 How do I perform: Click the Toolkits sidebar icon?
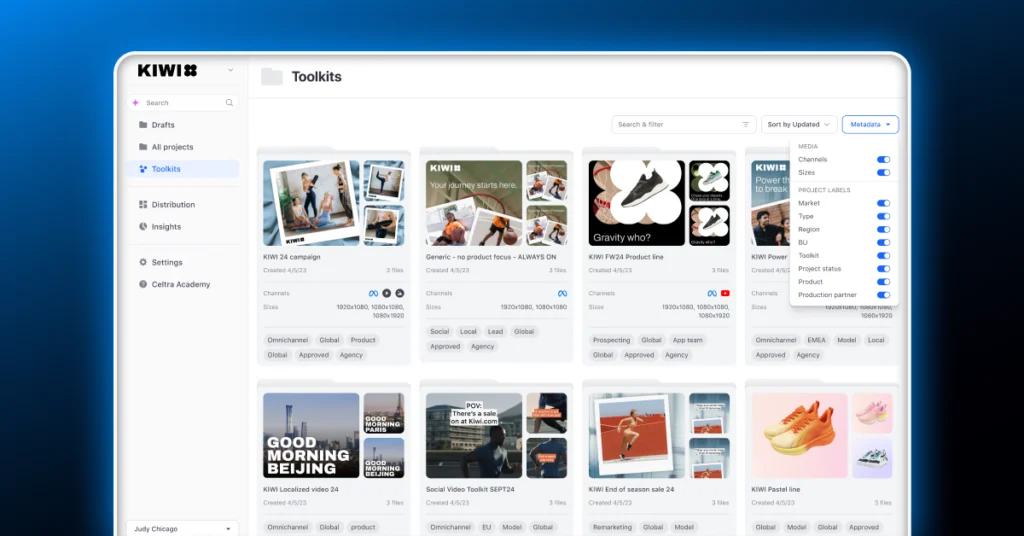coord(143,168)
